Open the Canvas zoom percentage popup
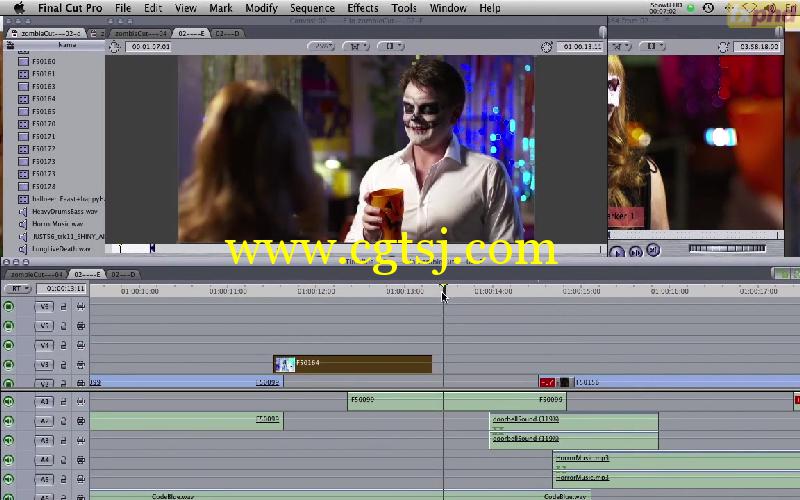This screenshot has height=500, width=800. point(321,46)
